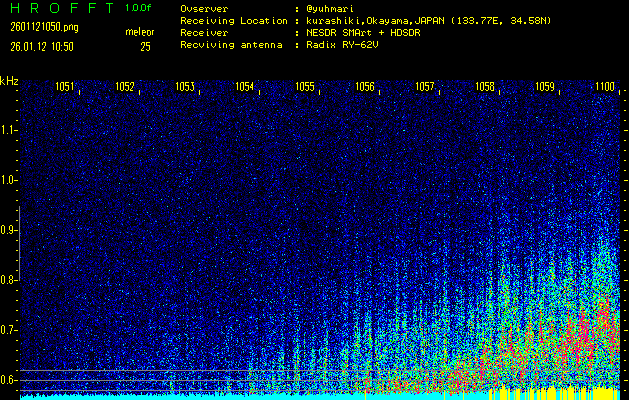The height and width of the screenshot is (400, 629).
Task: Click the 0.8 frequency axis label
Action: coord(10,280)
